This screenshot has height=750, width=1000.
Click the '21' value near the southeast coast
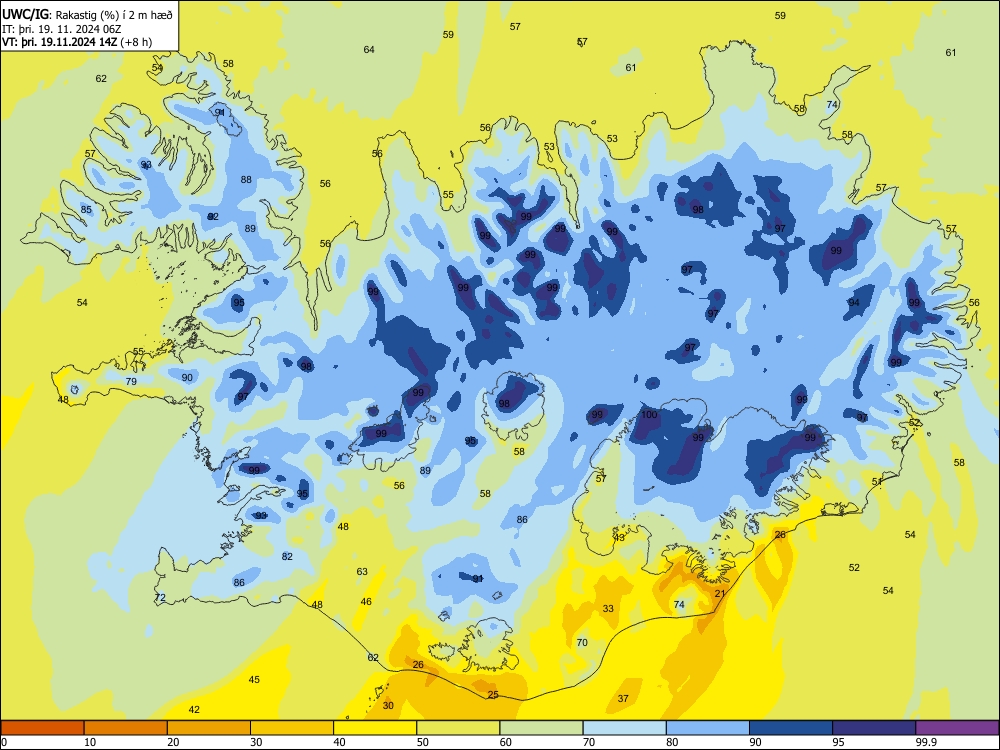tap(720, 594)
